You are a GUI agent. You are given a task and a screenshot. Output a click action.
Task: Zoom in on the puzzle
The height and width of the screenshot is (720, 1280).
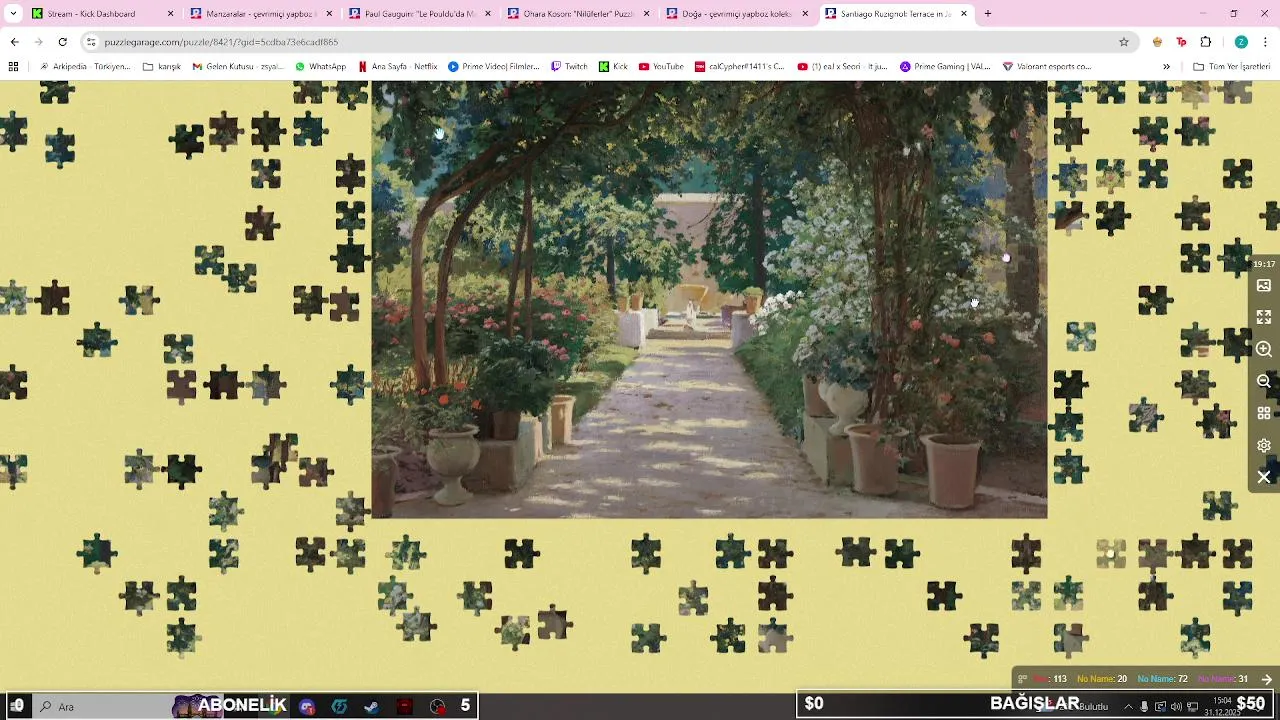pyautogui.click(x=1264, y=349)
